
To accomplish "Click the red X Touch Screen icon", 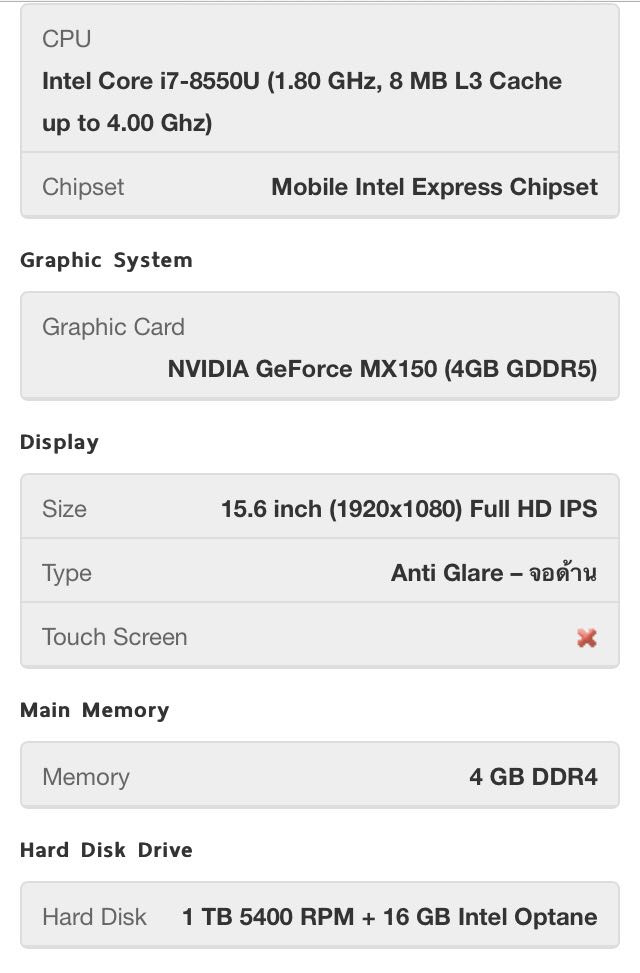I will coord(587,637).
